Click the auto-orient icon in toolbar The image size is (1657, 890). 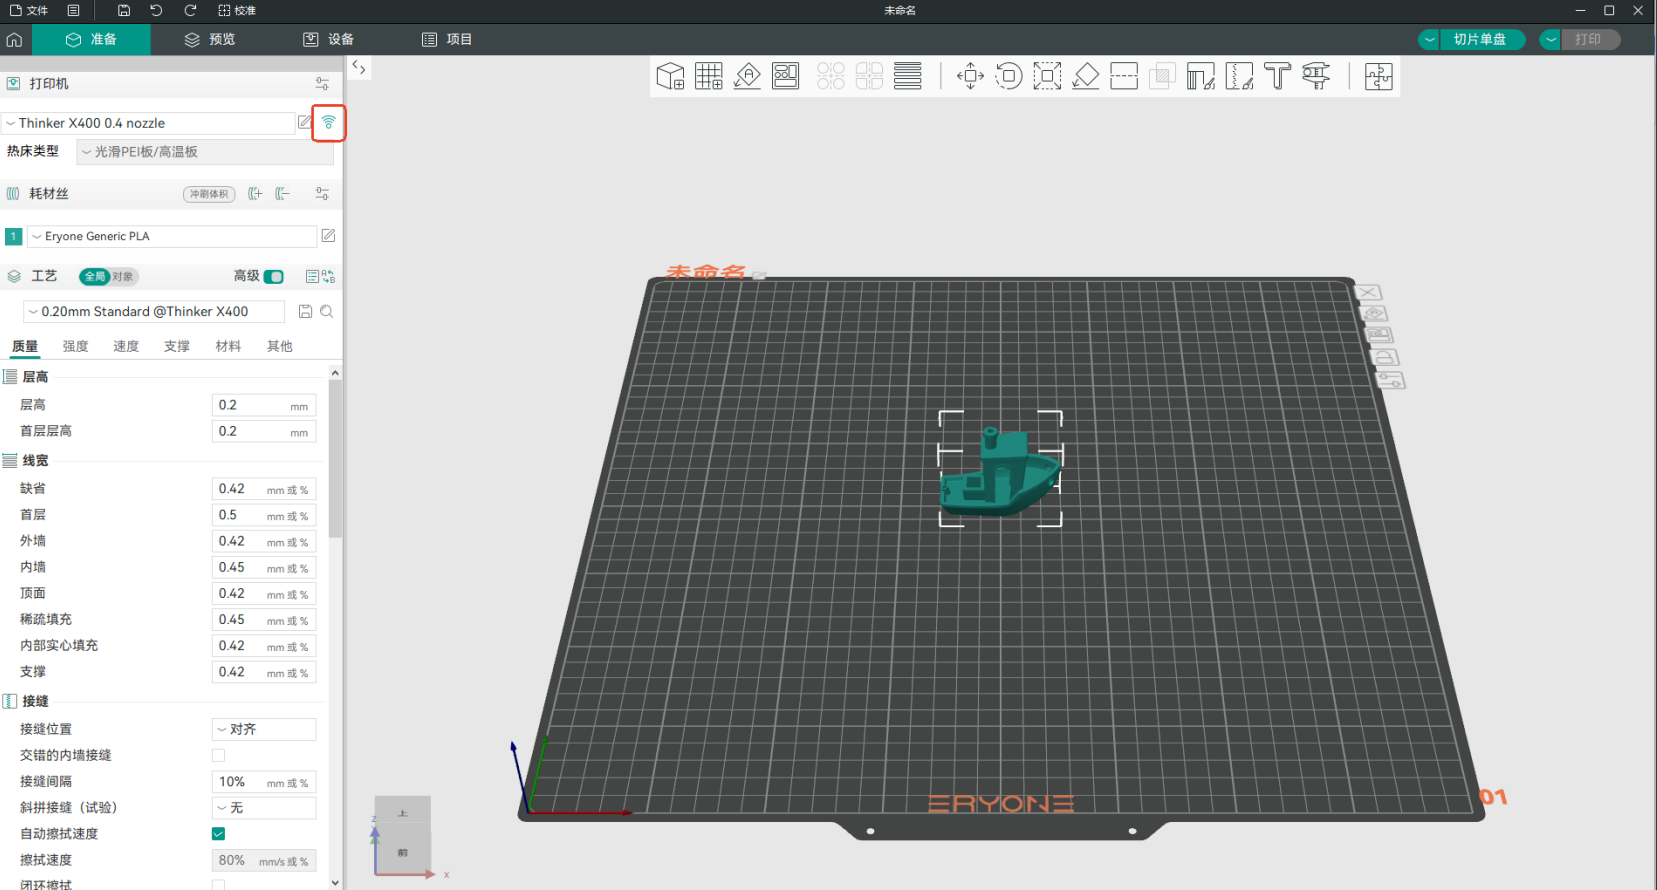tap(747, 76)
